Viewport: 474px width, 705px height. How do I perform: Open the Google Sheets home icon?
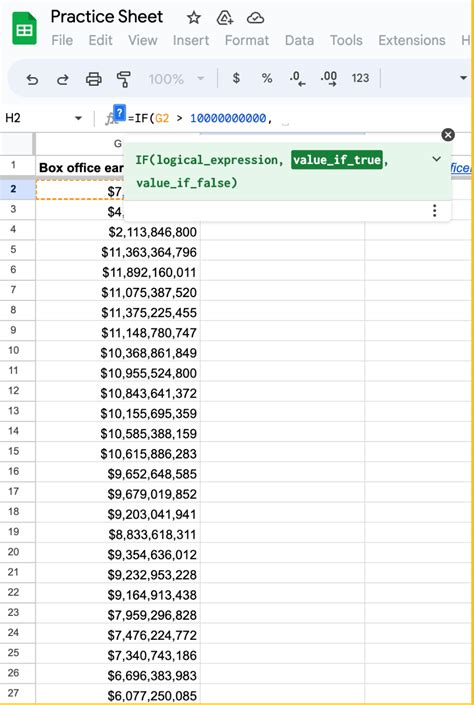pyautogui.click(x=24, y=28)
